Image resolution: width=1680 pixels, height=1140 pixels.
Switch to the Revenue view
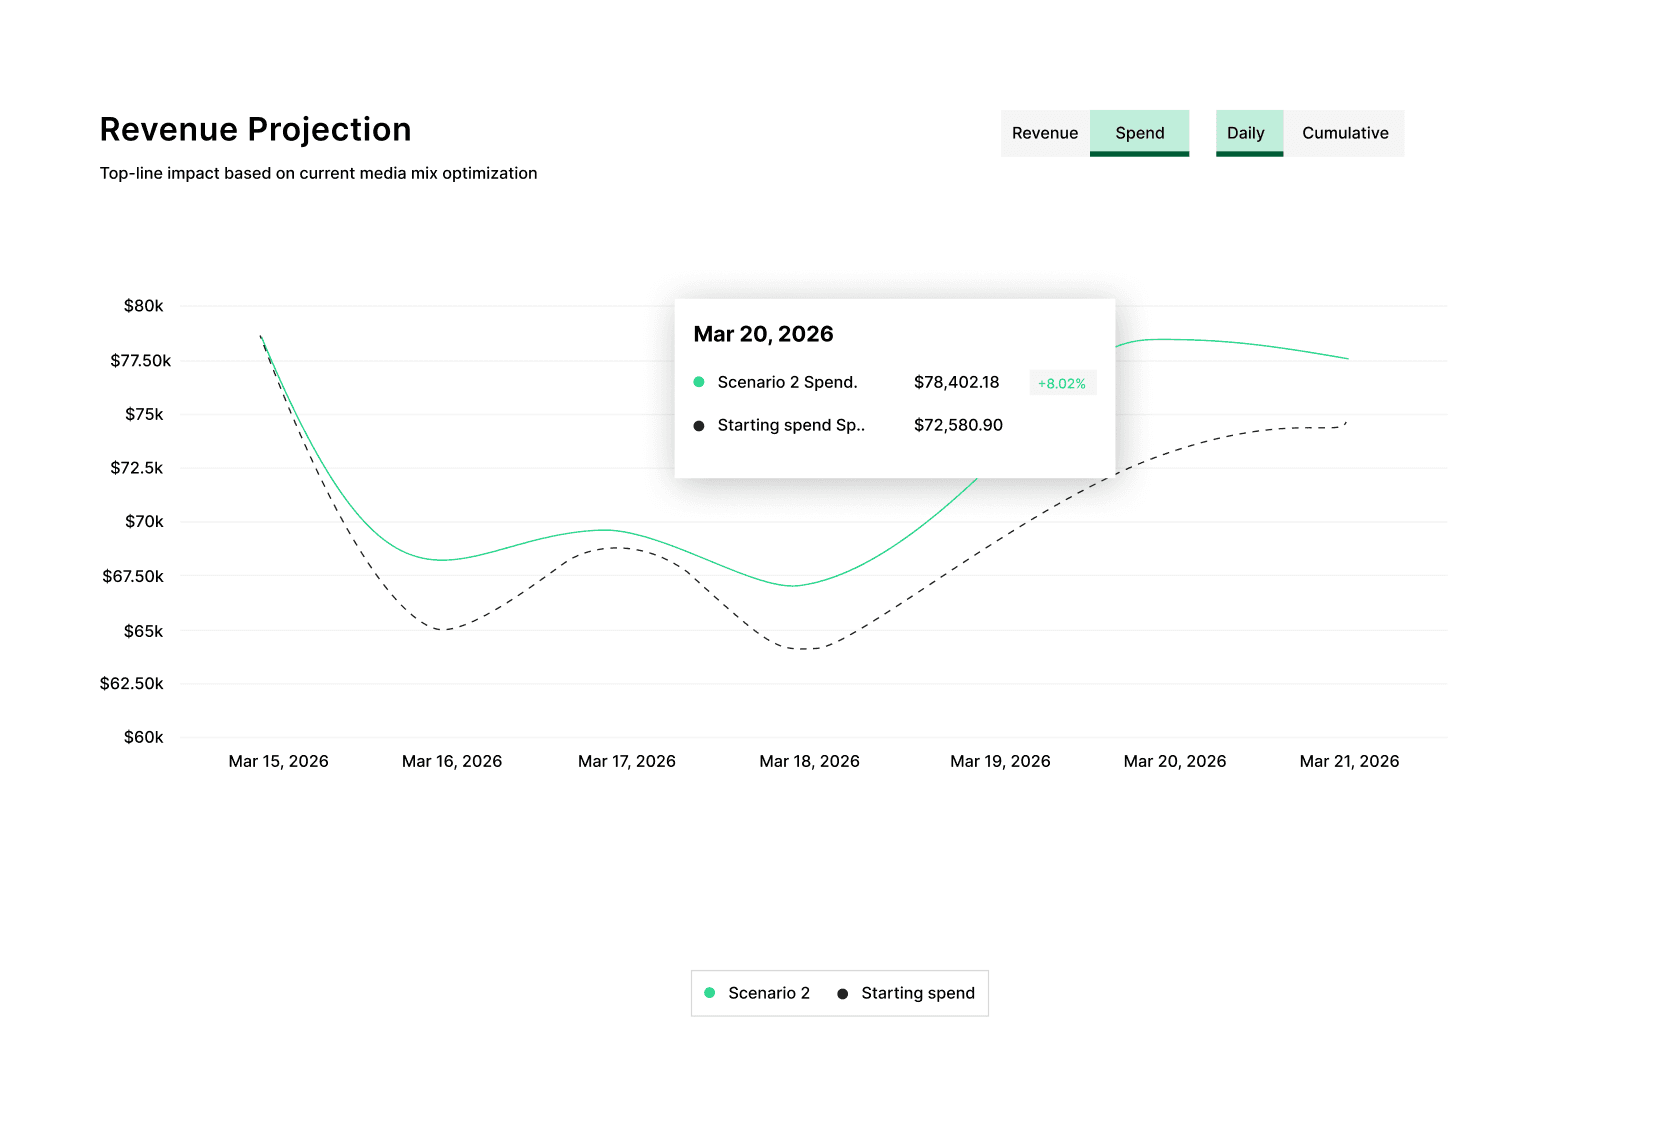point(1044,133)
